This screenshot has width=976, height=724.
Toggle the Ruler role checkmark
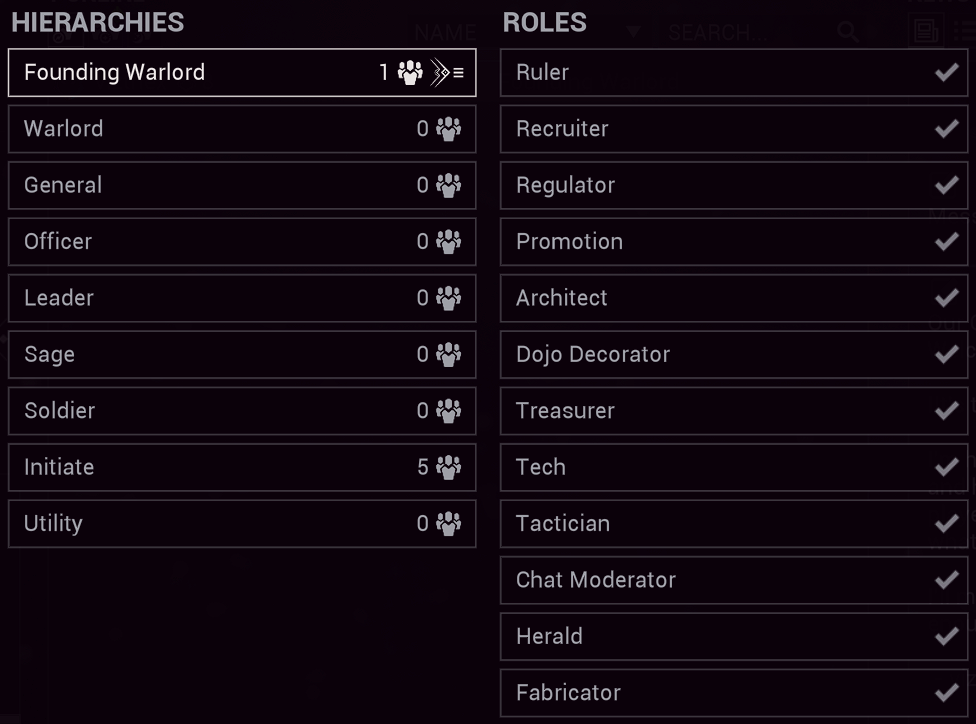click(945, 73)
